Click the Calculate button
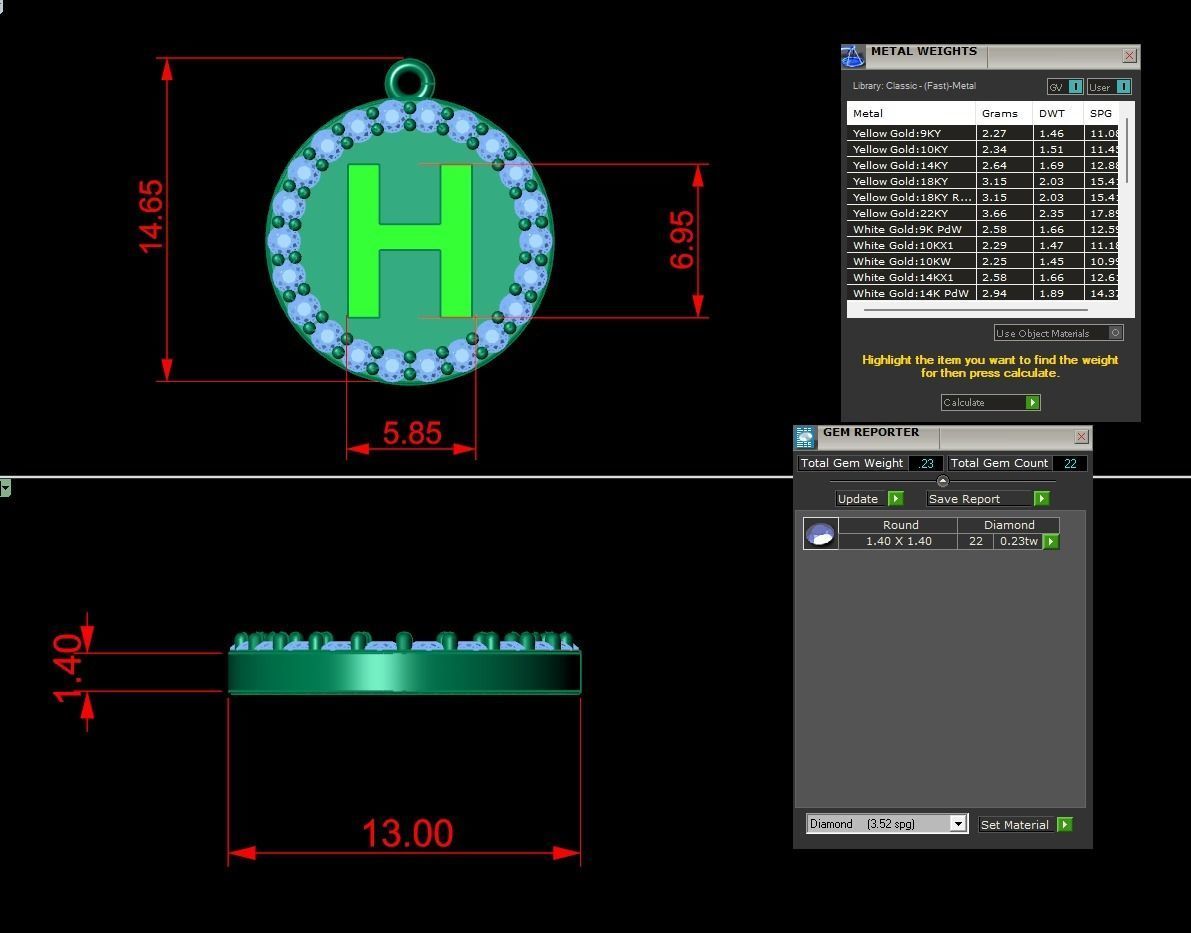Screen dimensions: 1191x933 [990, 403]
